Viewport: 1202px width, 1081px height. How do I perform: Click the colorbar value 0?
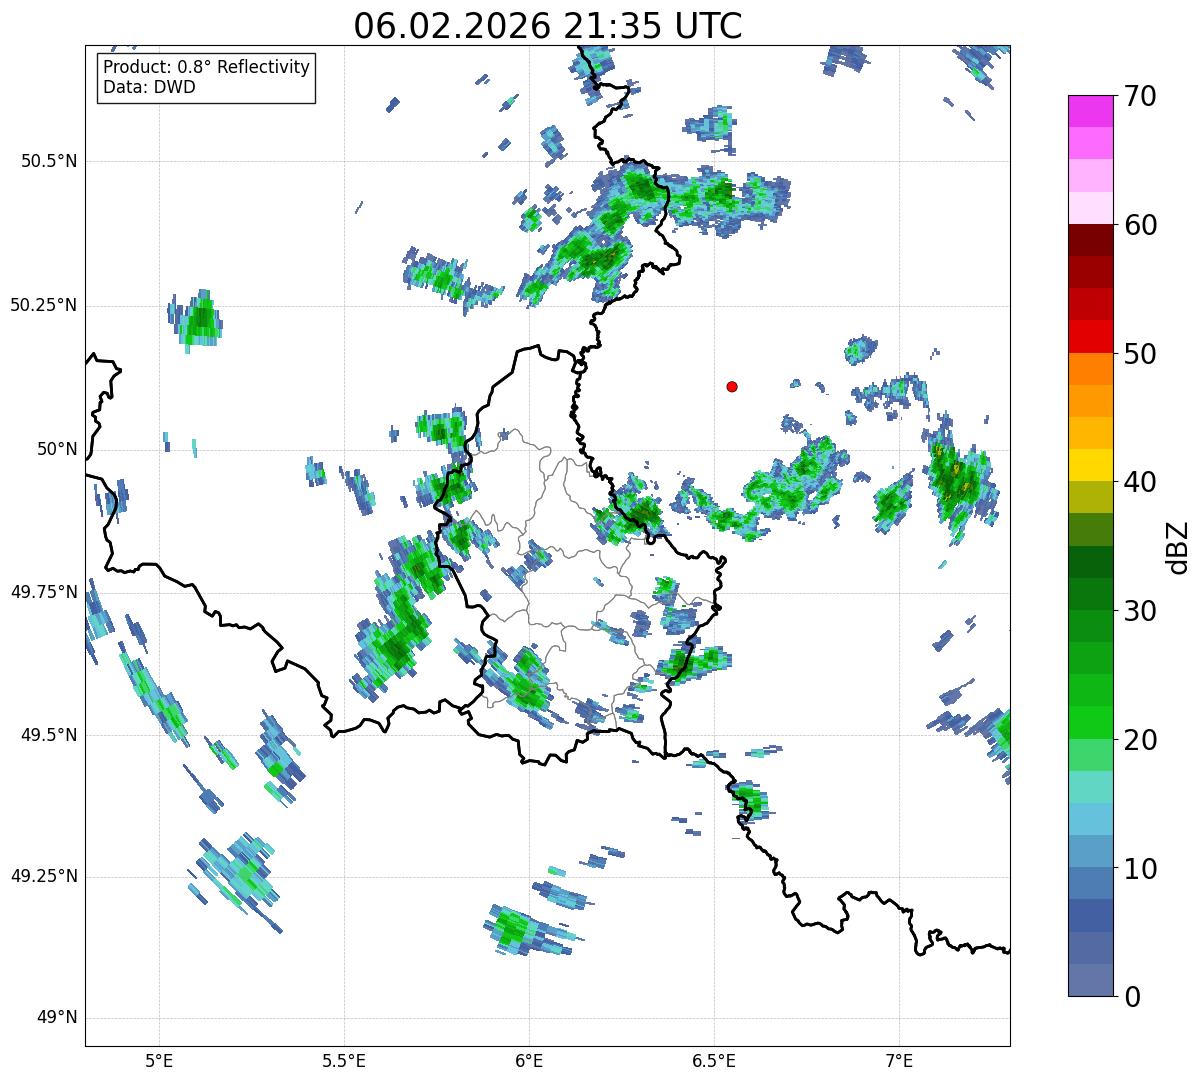(1131, 997)
